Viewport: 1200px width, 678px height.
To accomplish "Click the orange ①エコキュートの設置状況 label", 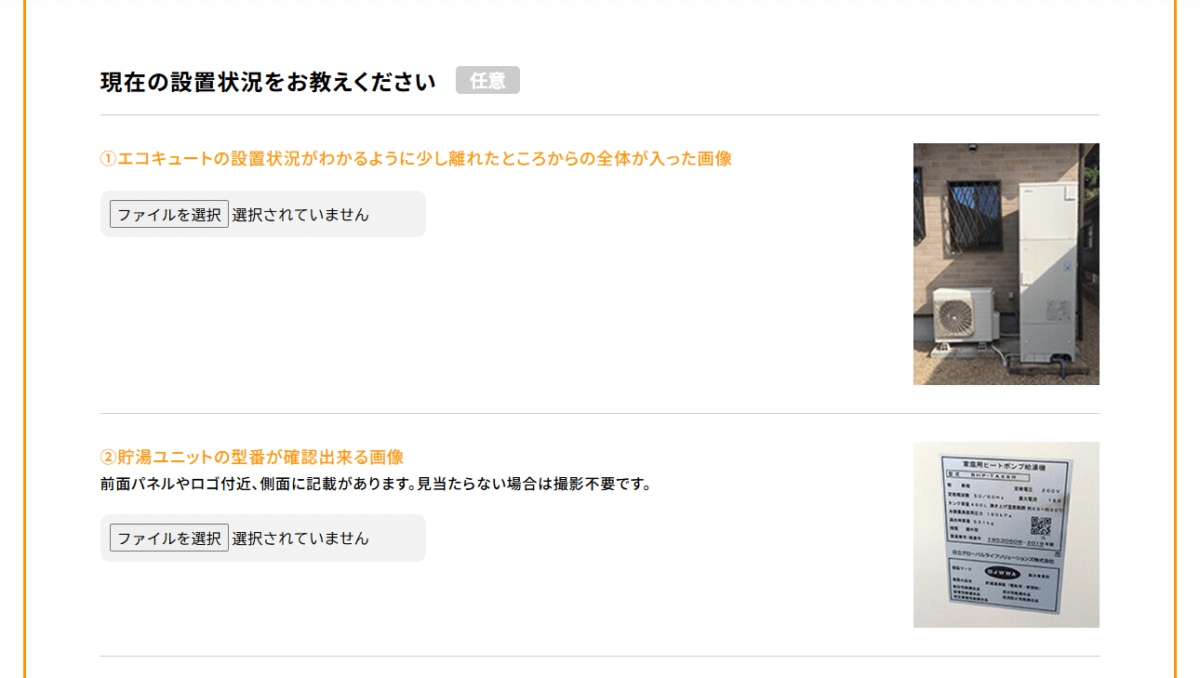I will click(x=416, y=158).
